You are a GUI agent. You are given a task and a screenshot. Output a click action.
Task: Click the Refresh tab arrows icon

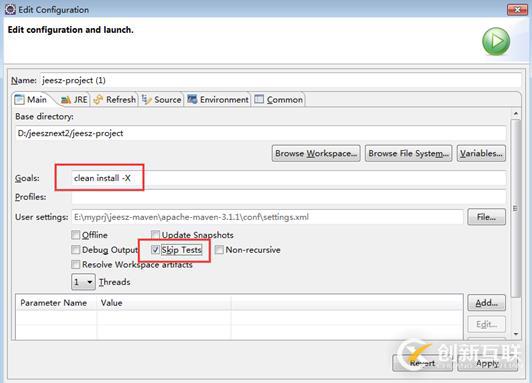pos(98,100)
